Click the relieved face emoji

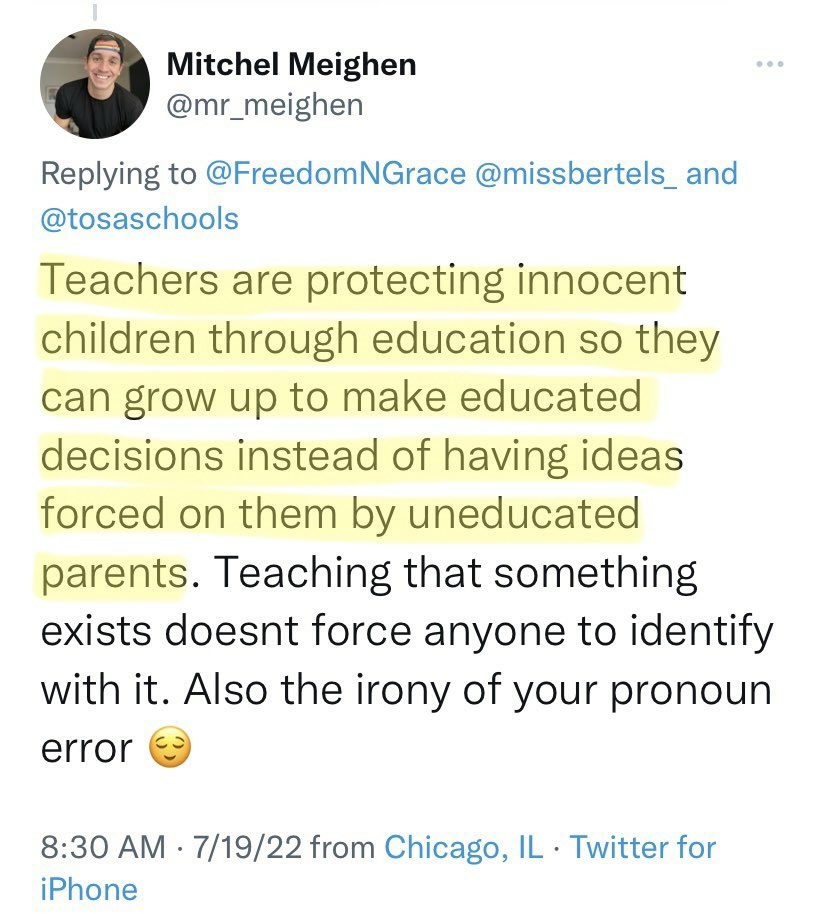169,750
